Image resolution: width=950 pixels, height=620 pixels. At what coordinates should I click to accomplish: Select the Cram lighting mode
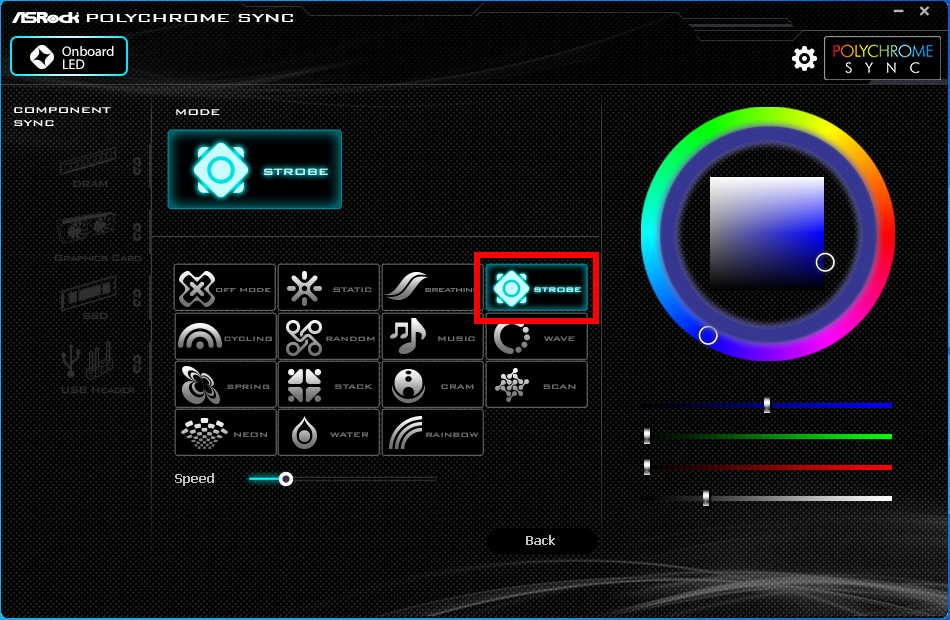(x=433, y=384)
